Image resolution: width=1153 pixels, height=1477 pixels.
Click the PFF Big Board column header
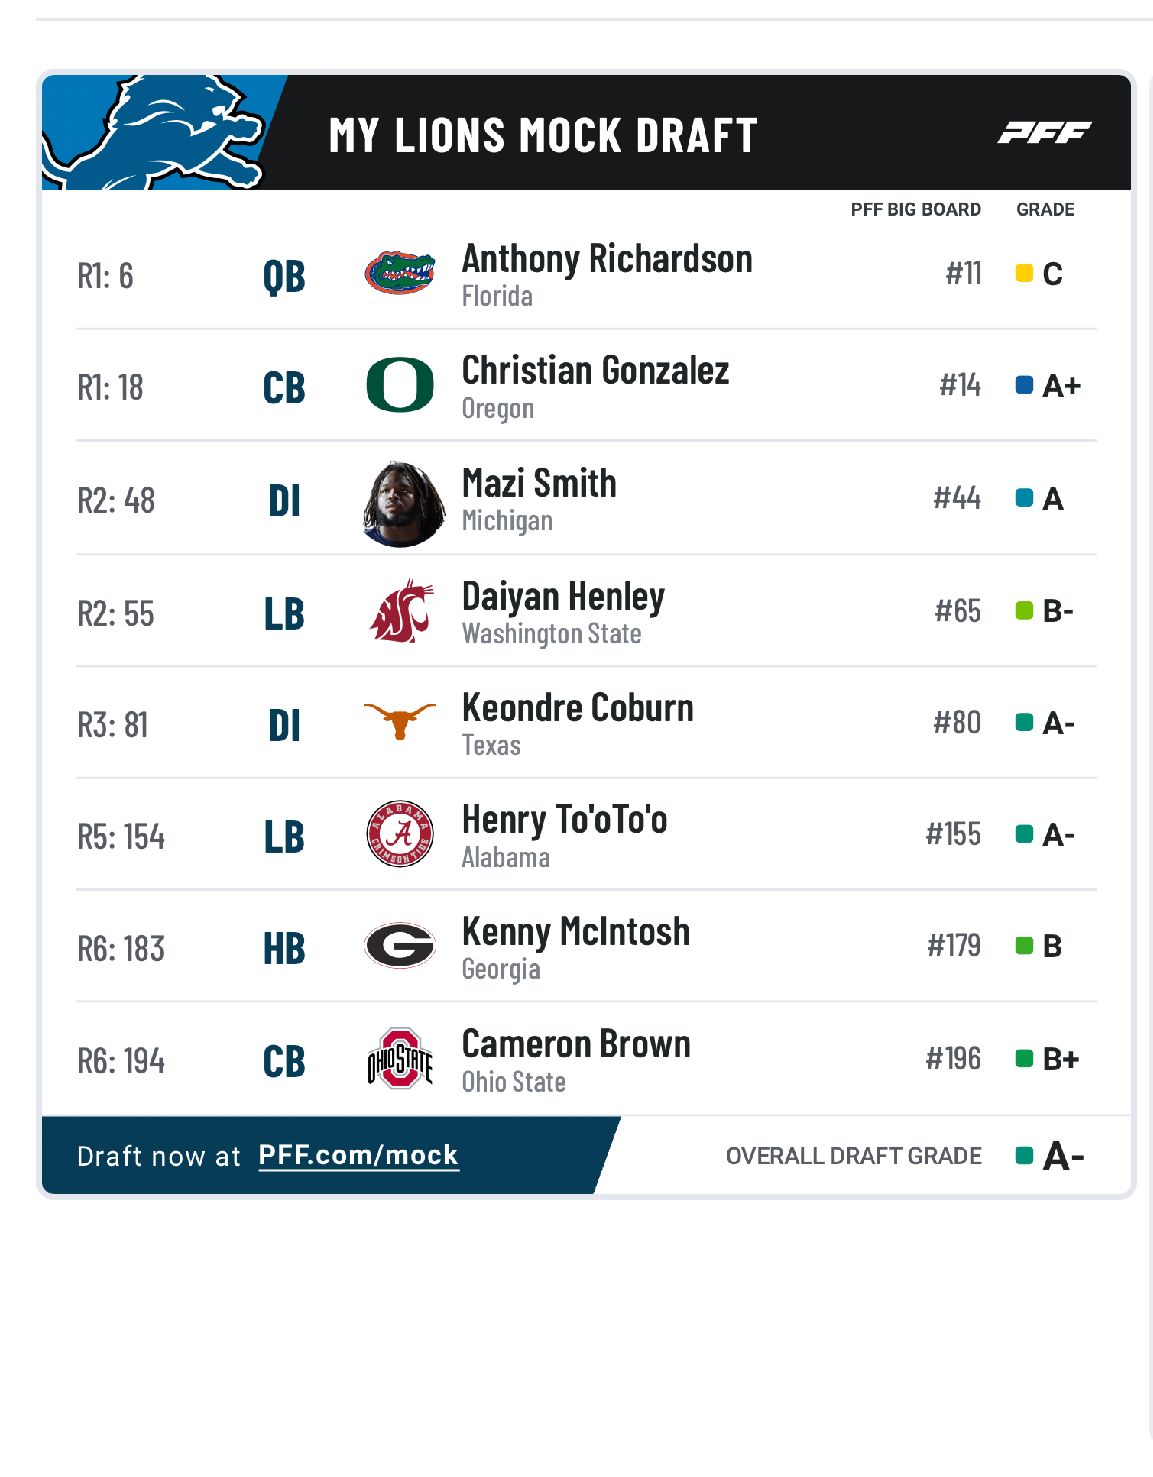[x=915, y=210]
